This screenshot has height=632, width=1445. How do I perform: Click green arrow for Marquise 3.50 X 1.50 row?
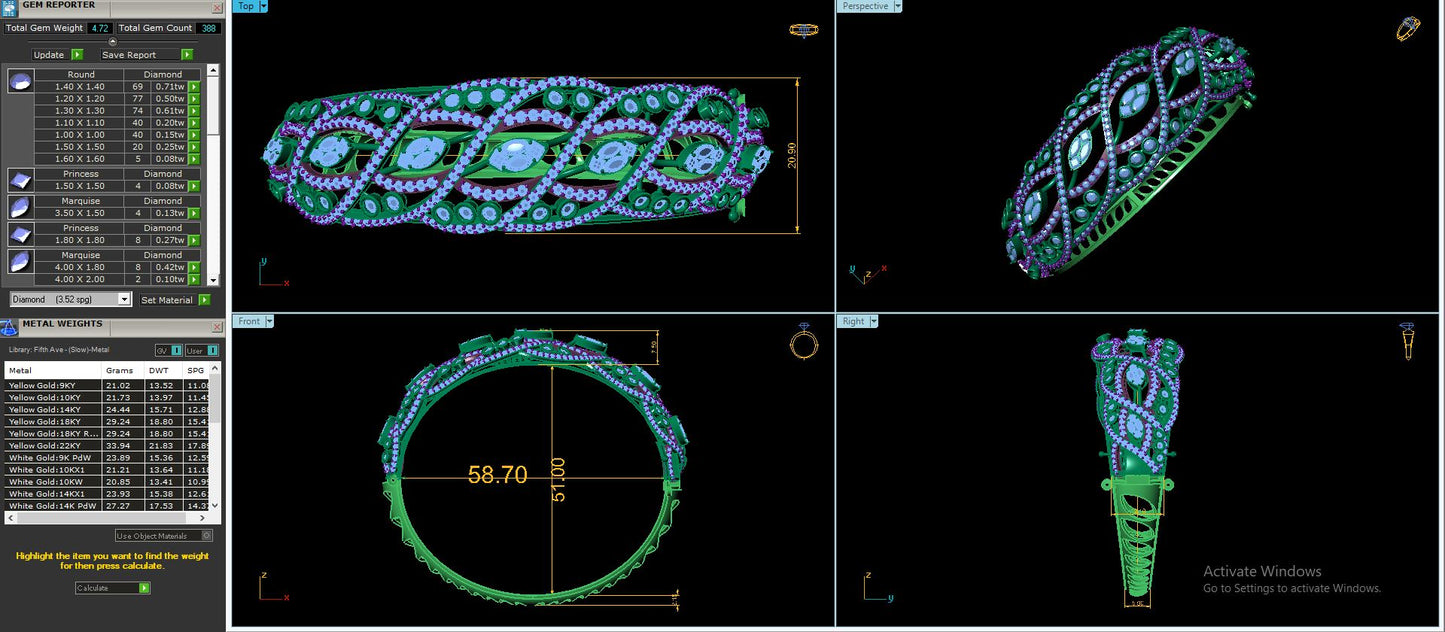pos(194,213)
